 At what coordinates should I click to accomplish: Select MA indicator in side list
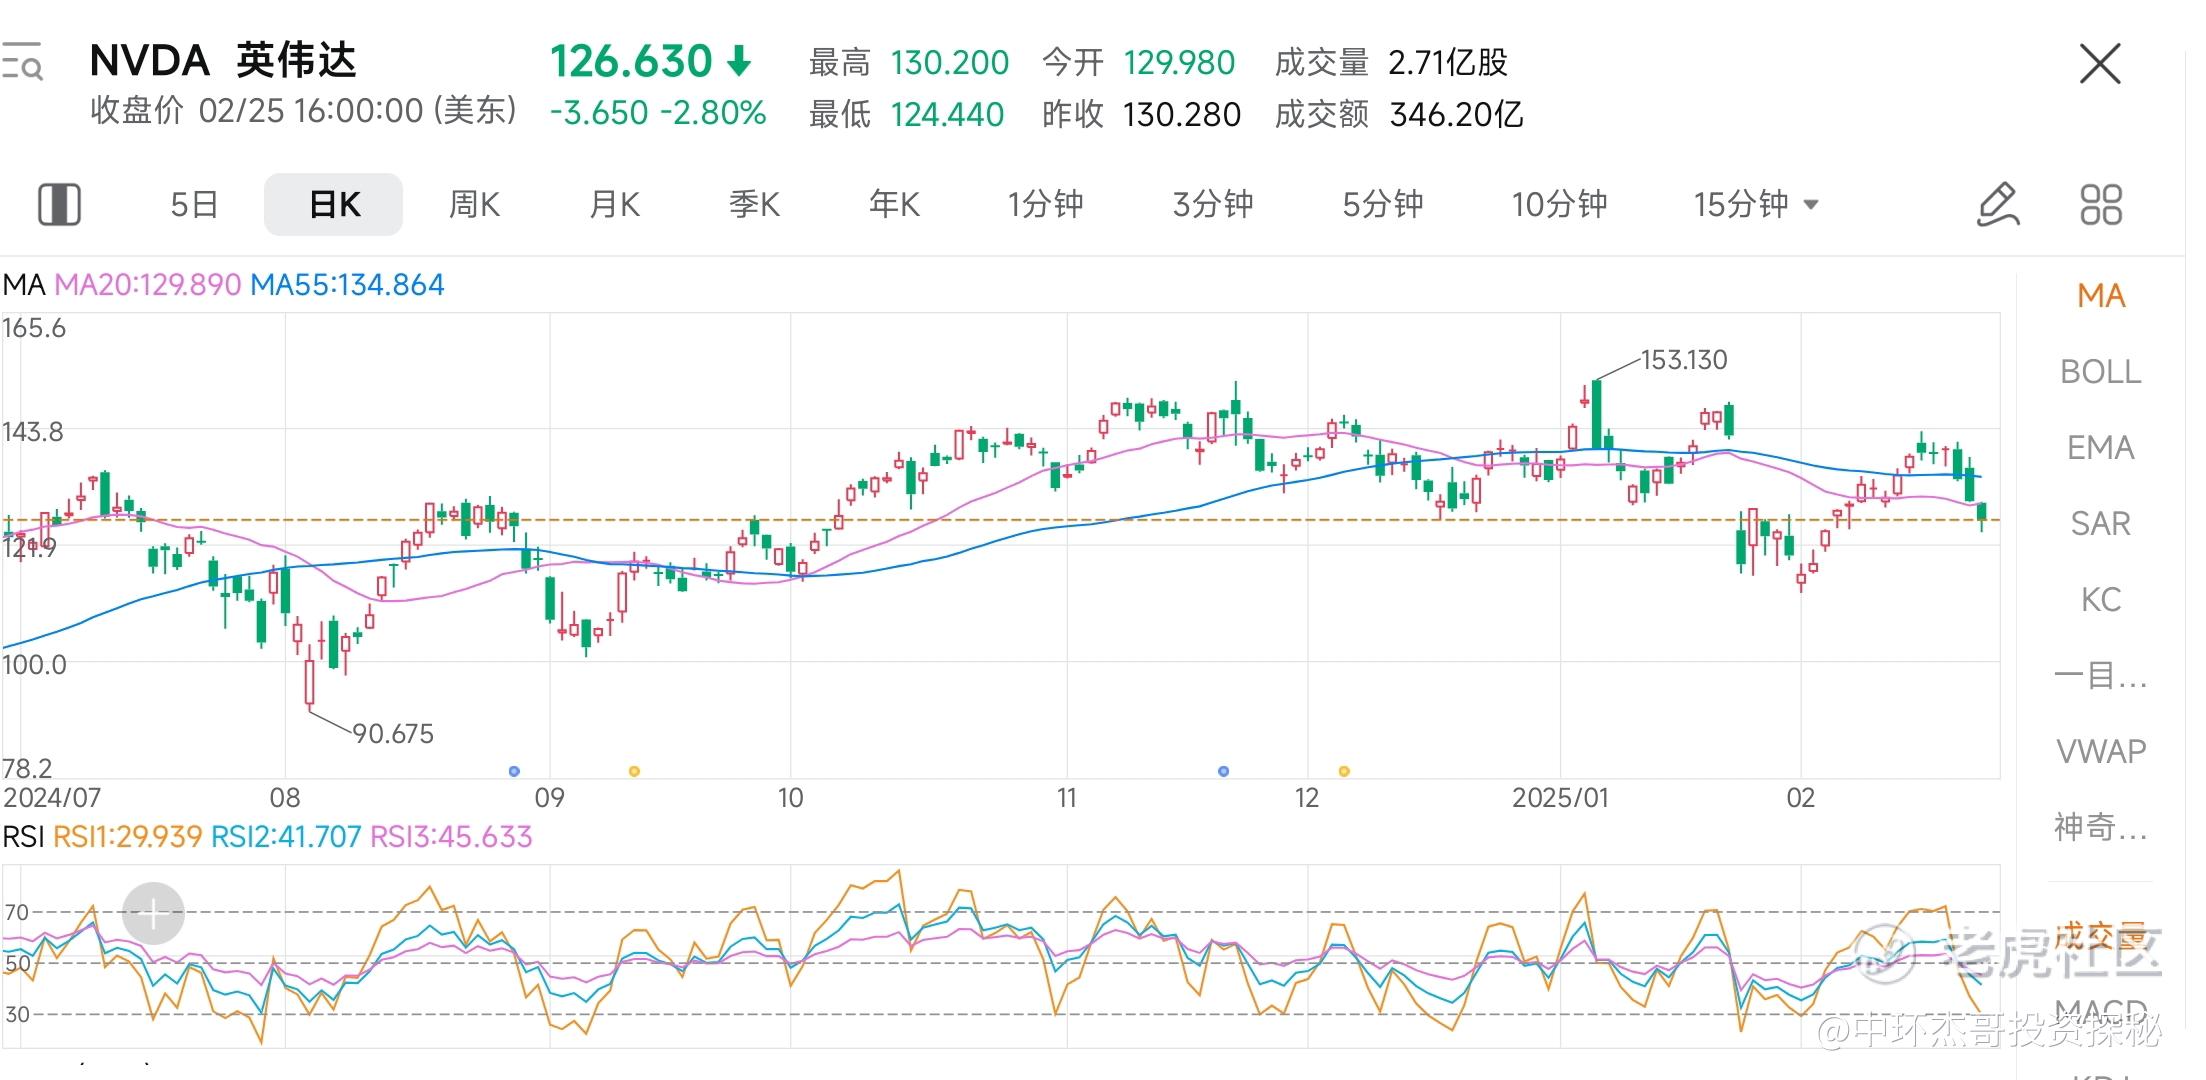pyautogui.click(x=2100, y=295)
